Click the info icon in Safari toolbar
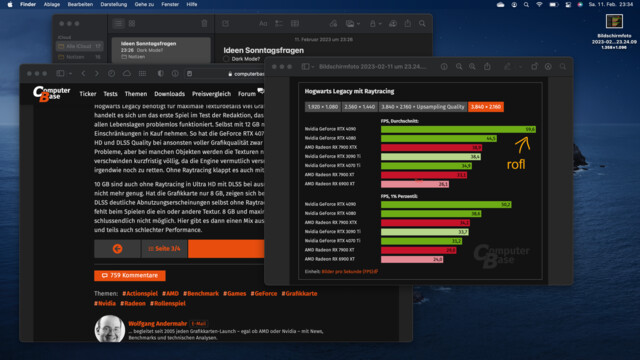Image resolution: width=640 pixels, height=360 pixels. pos(175,73)
